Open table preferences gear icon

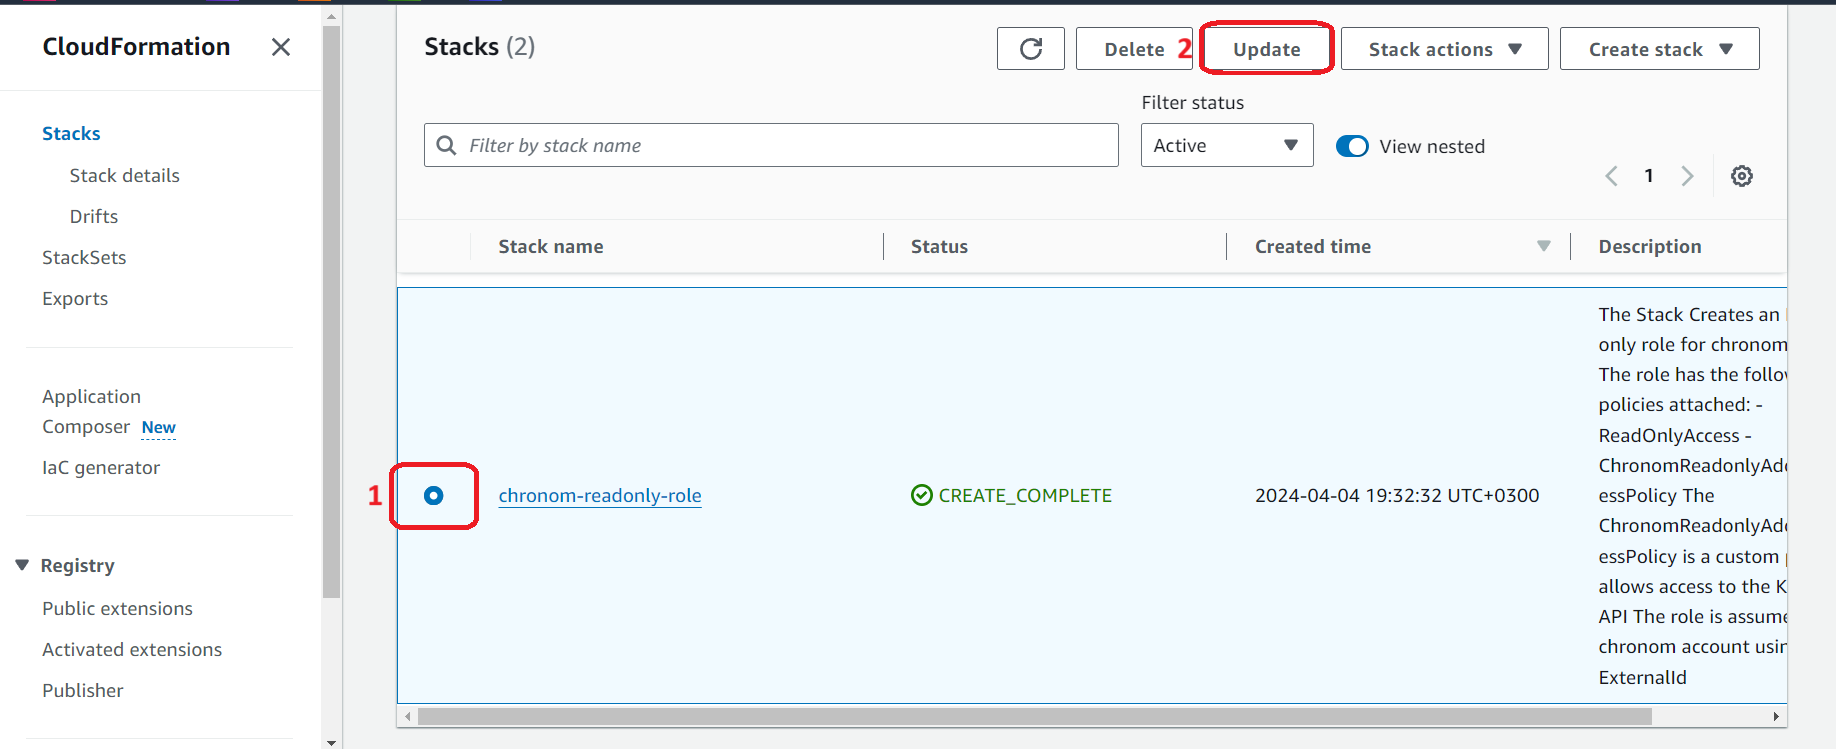(x=1742, y=176)
